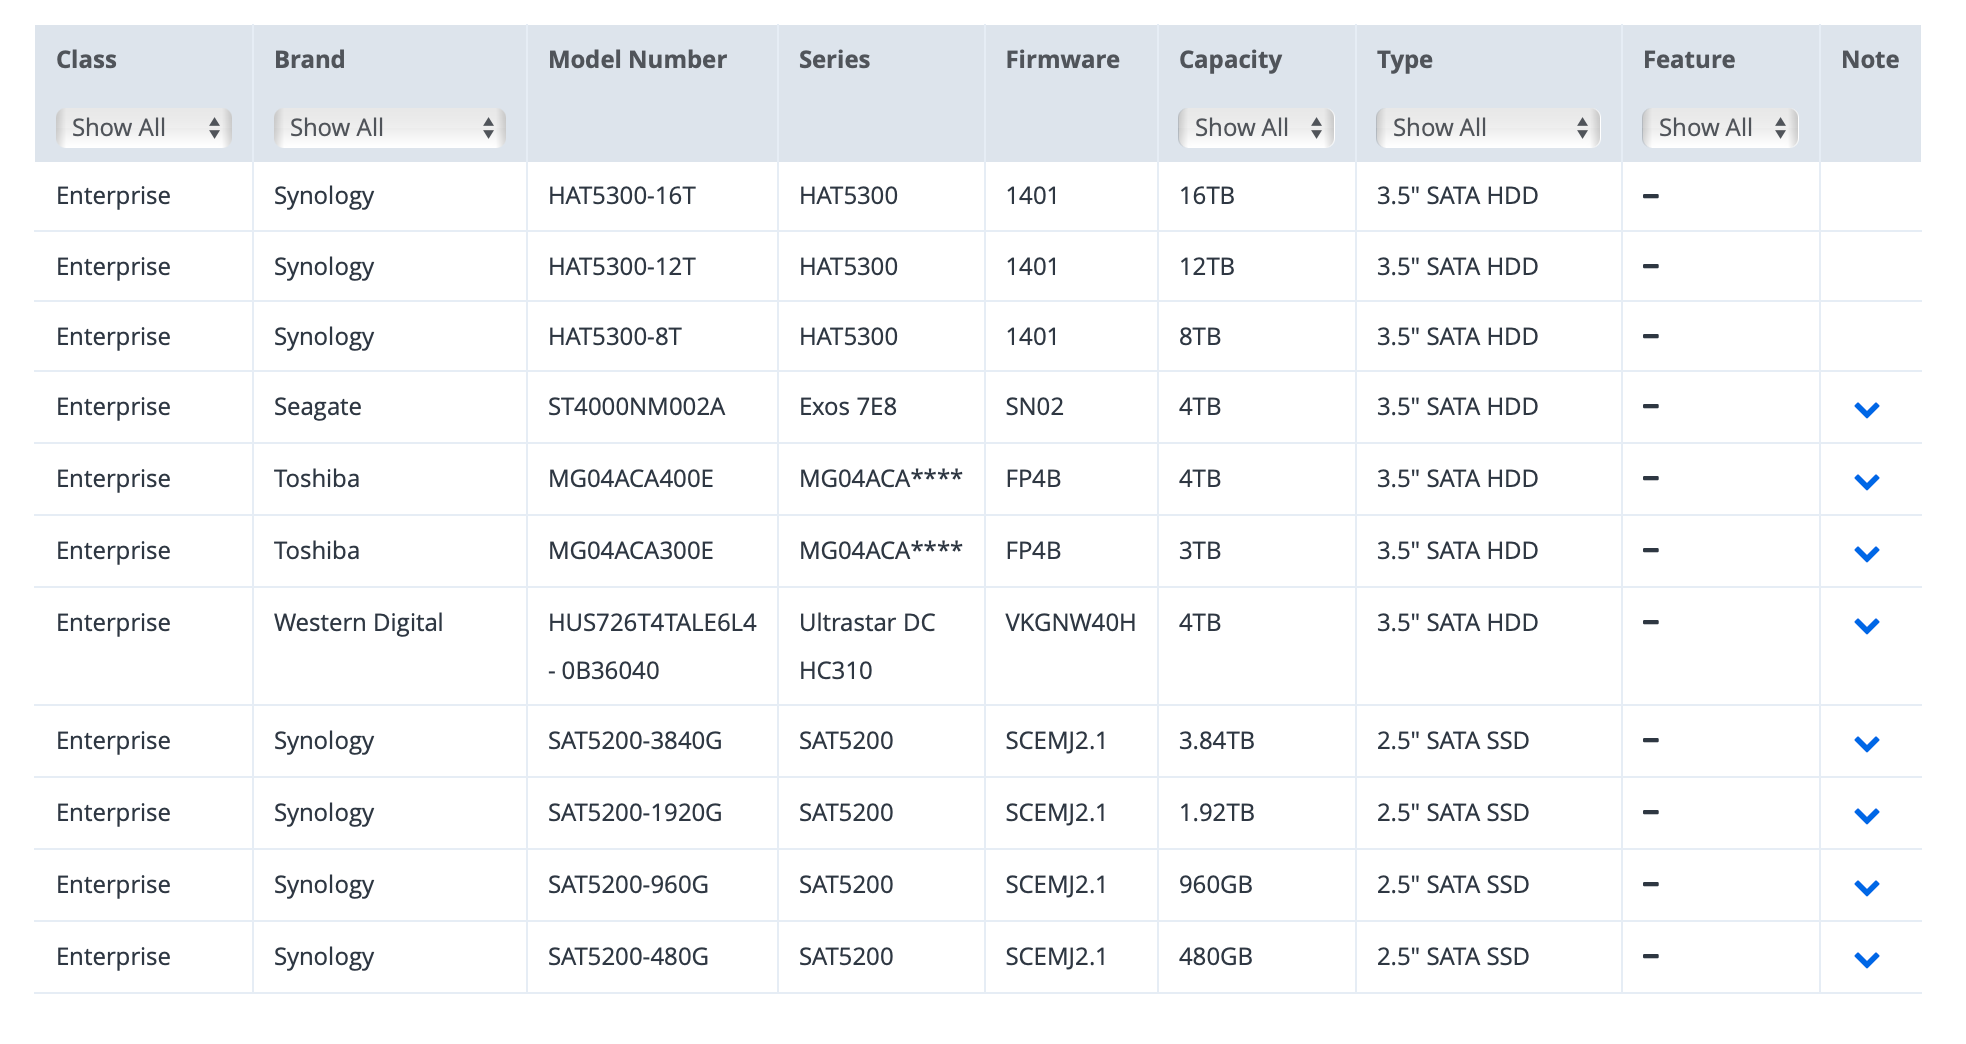Click firmware value VKGNW40H
The width and height of the screenshot is (1966, 1044).
tap(1070, 622)
